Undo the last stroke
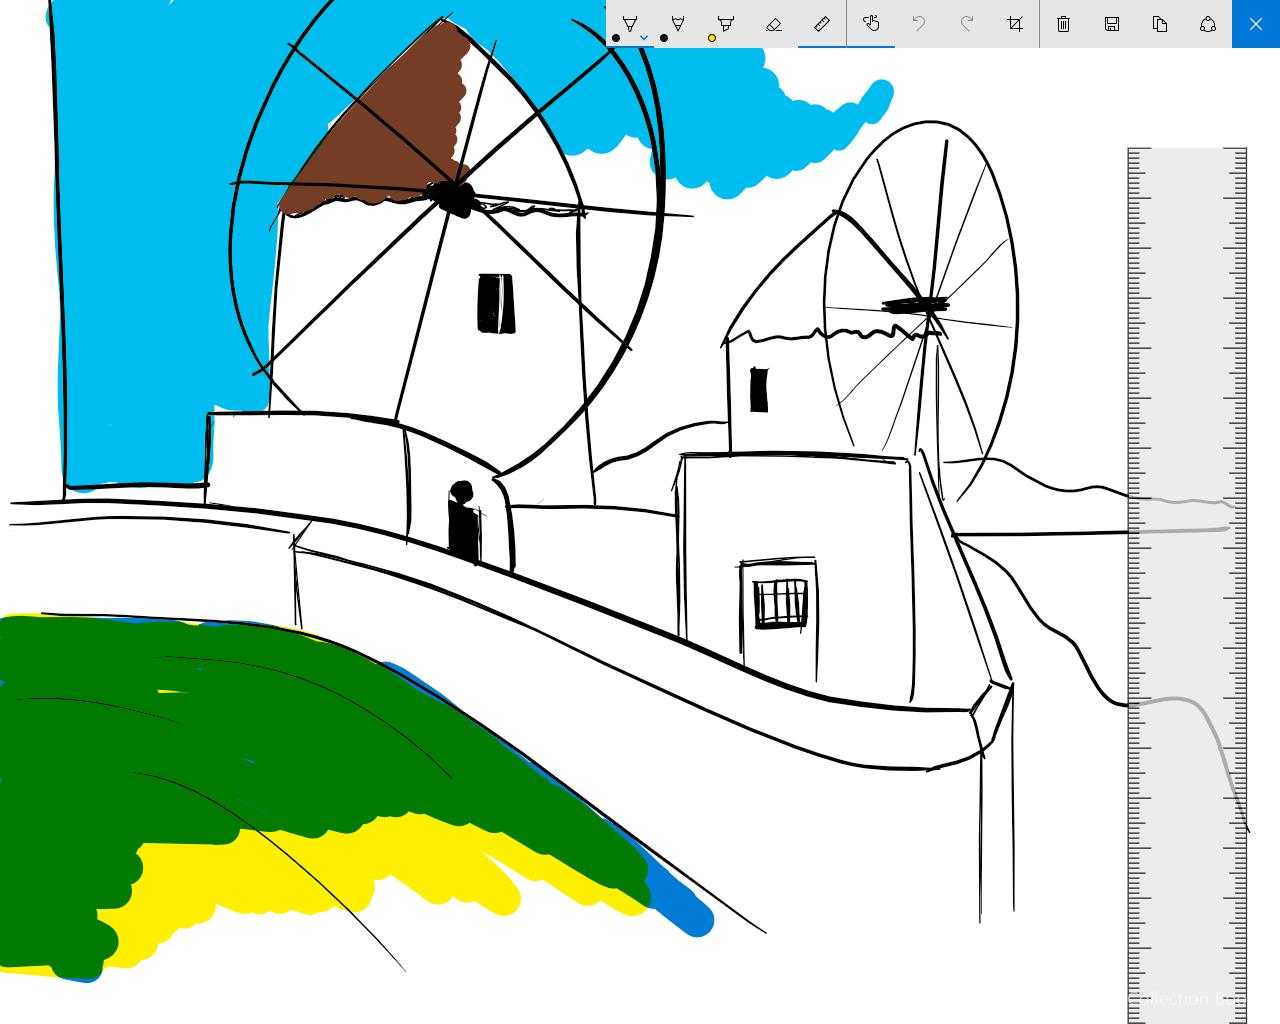The image size is (1280, 1024). 919,24
